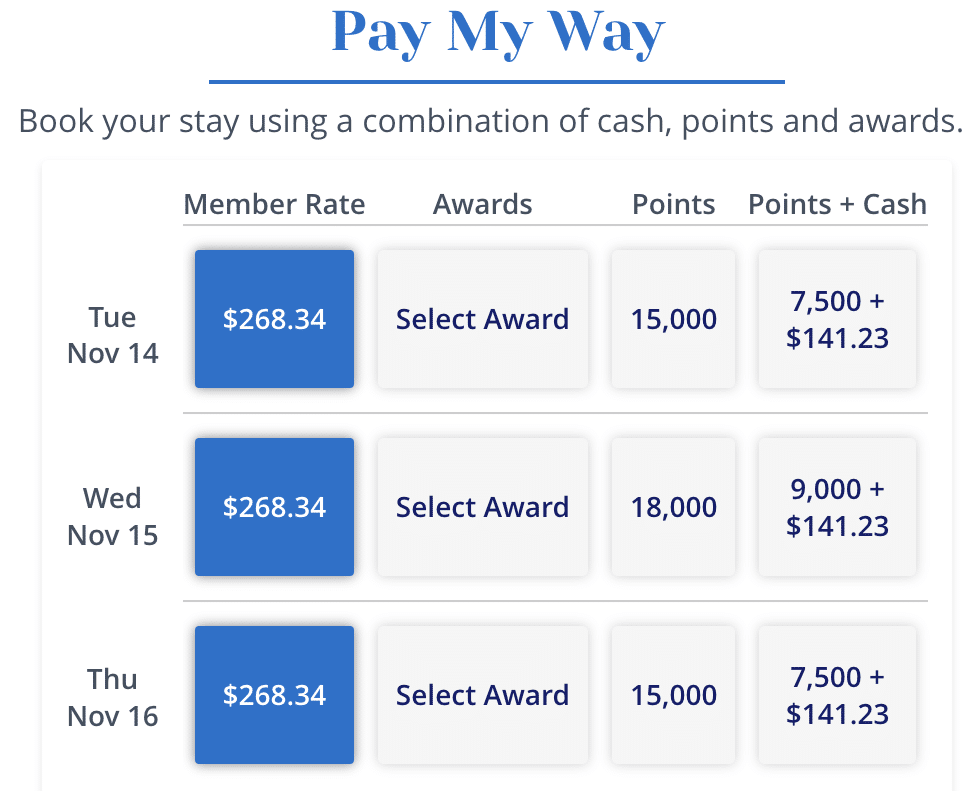
Task: Pick 7,500 + $141.23 for Tue Nov 14
Action: 837,319
